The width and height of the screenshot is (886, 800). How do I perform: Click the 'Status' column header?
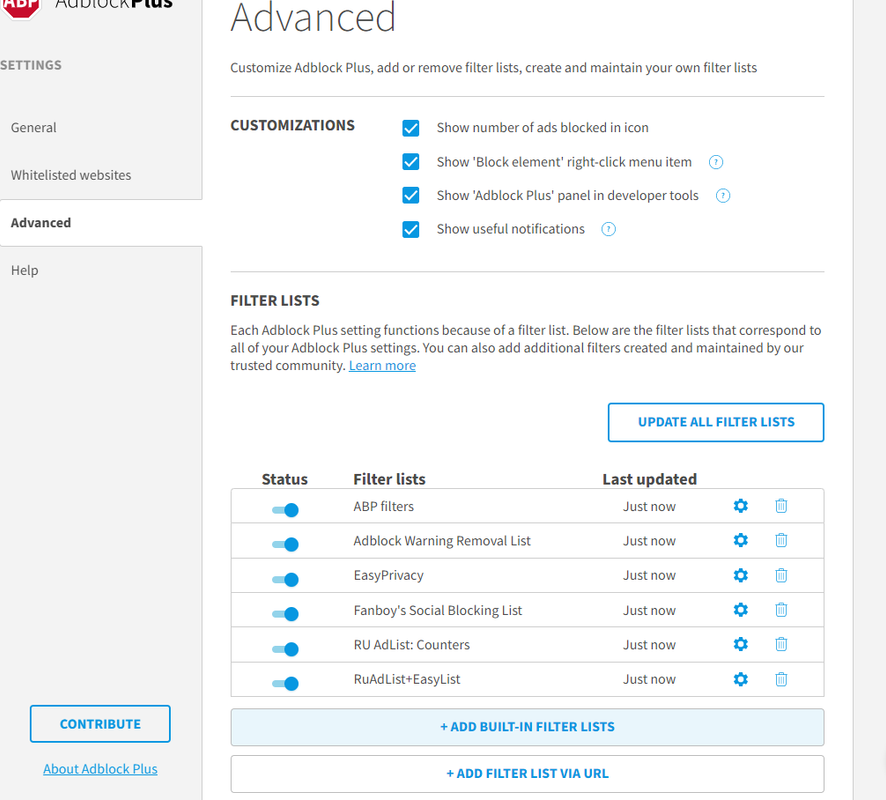[x=284, y=479]
